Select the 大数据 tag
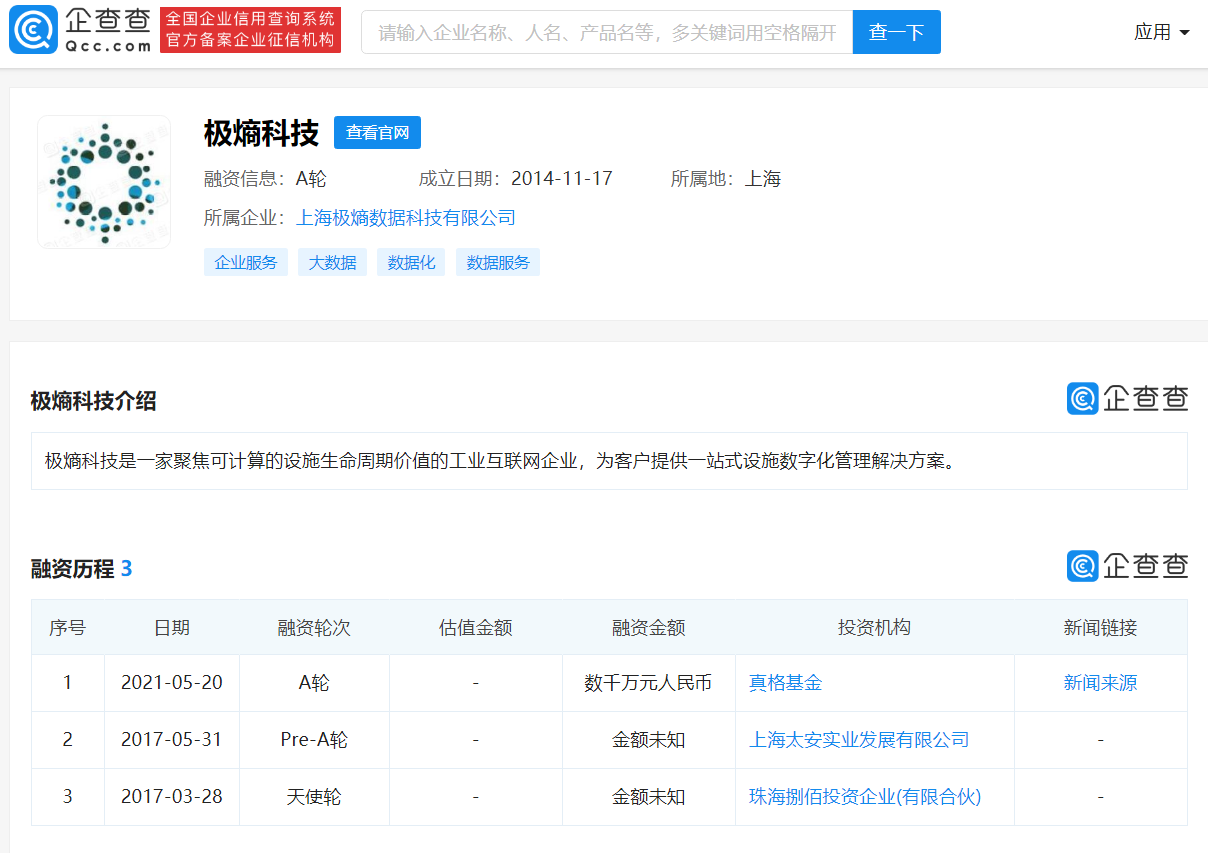The image size is (1208, 853). tap(333, 262)
